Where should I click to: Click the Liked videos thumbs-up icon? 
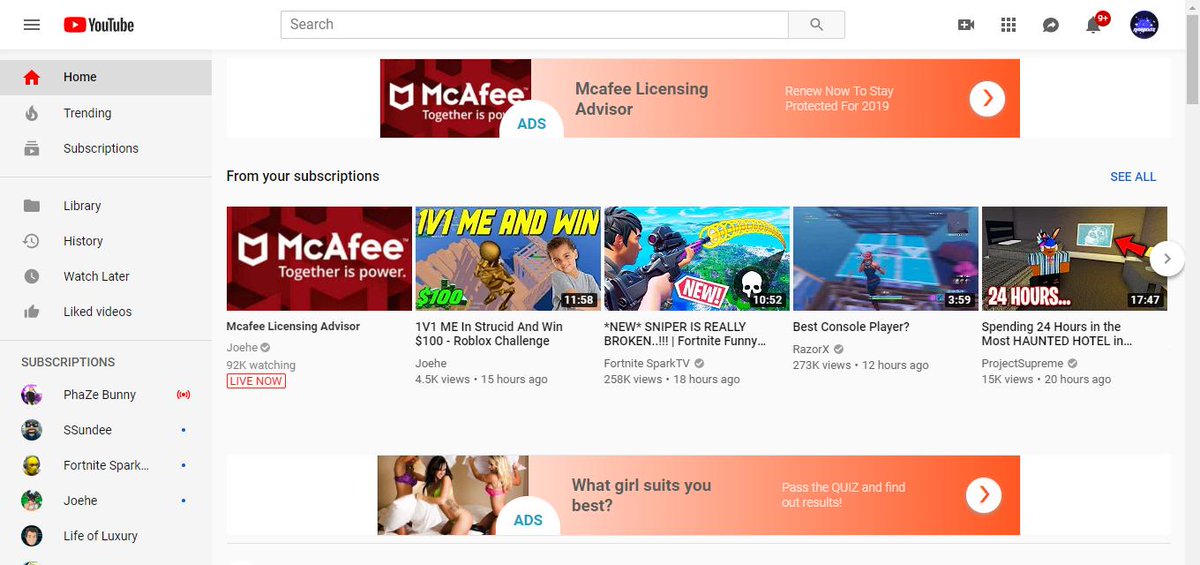[x=32, y=312]
